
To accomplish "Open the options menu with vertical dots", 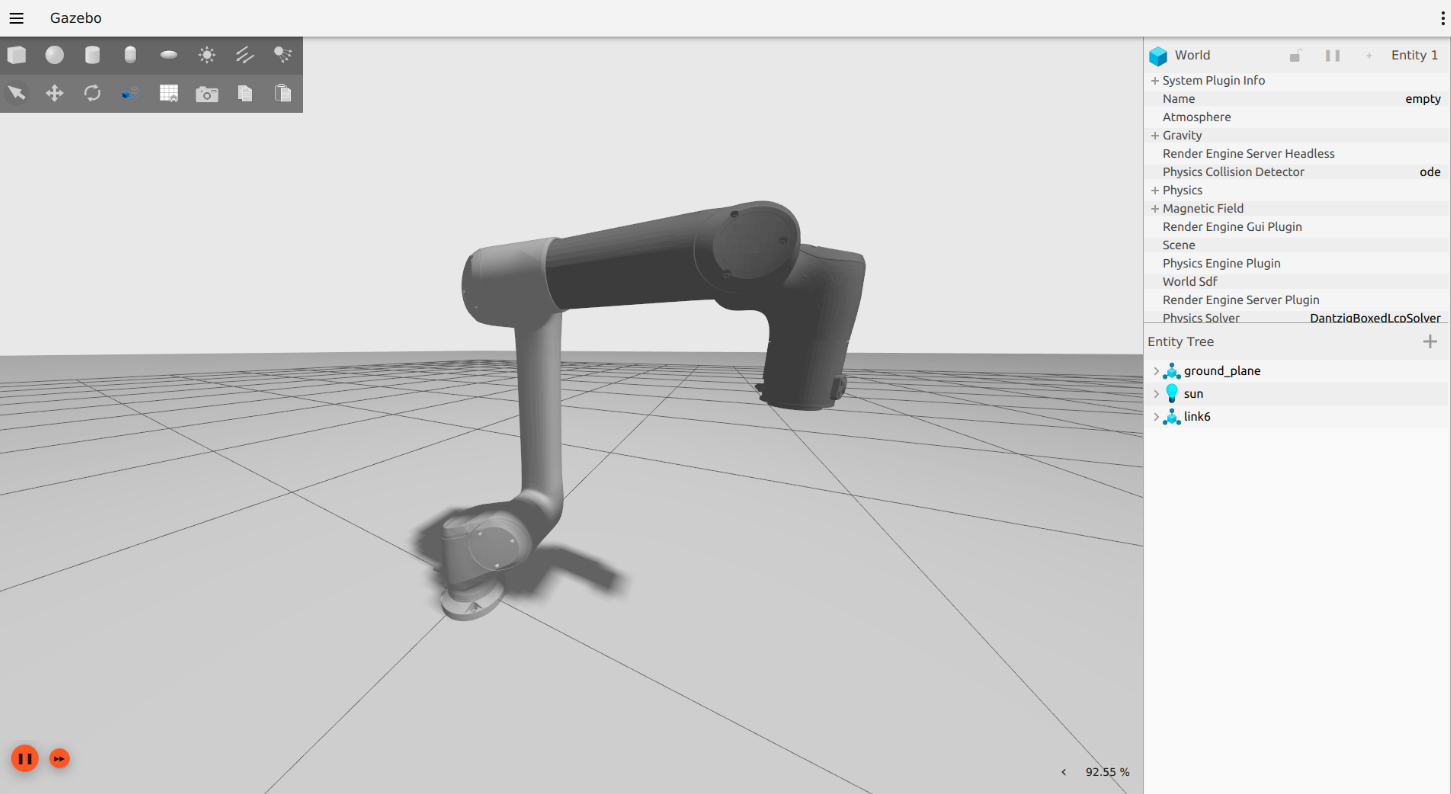I will (x=1441, y=17).
